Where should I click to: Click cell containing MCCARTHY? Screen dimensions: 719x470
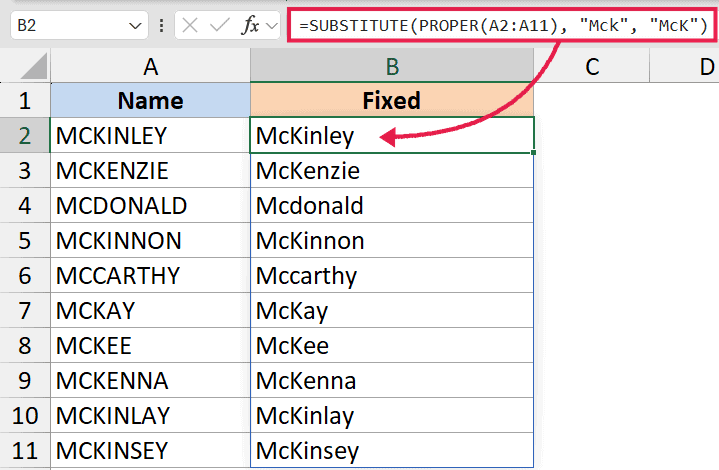click(150, 275)
